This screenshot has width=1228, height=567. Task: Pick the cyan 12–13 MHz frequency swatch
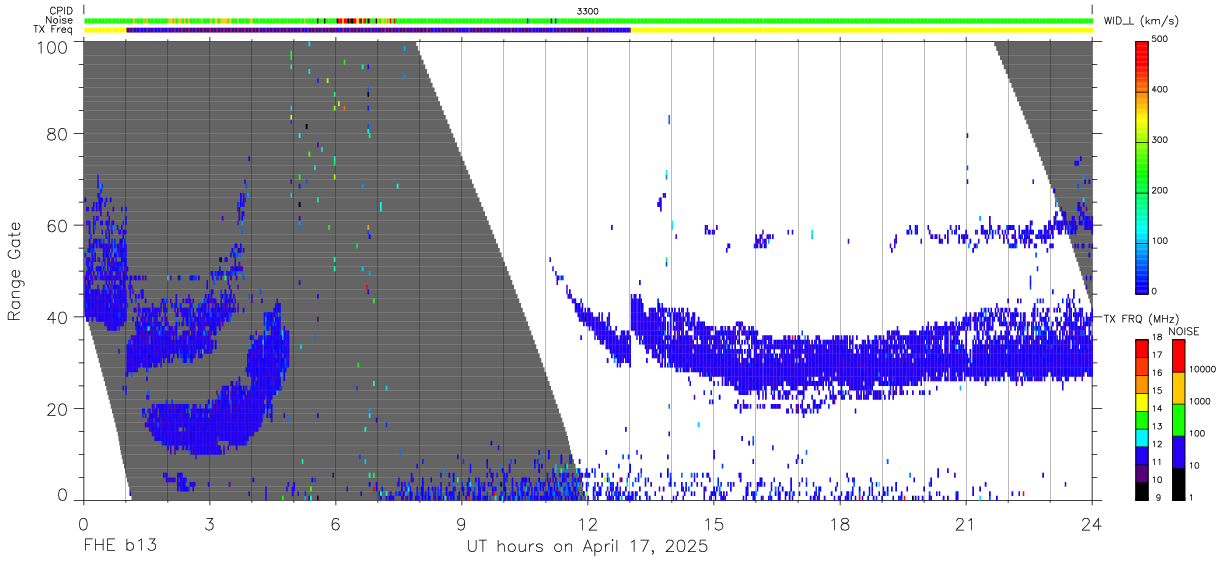pyautogui.click(x=1141, y=438)
